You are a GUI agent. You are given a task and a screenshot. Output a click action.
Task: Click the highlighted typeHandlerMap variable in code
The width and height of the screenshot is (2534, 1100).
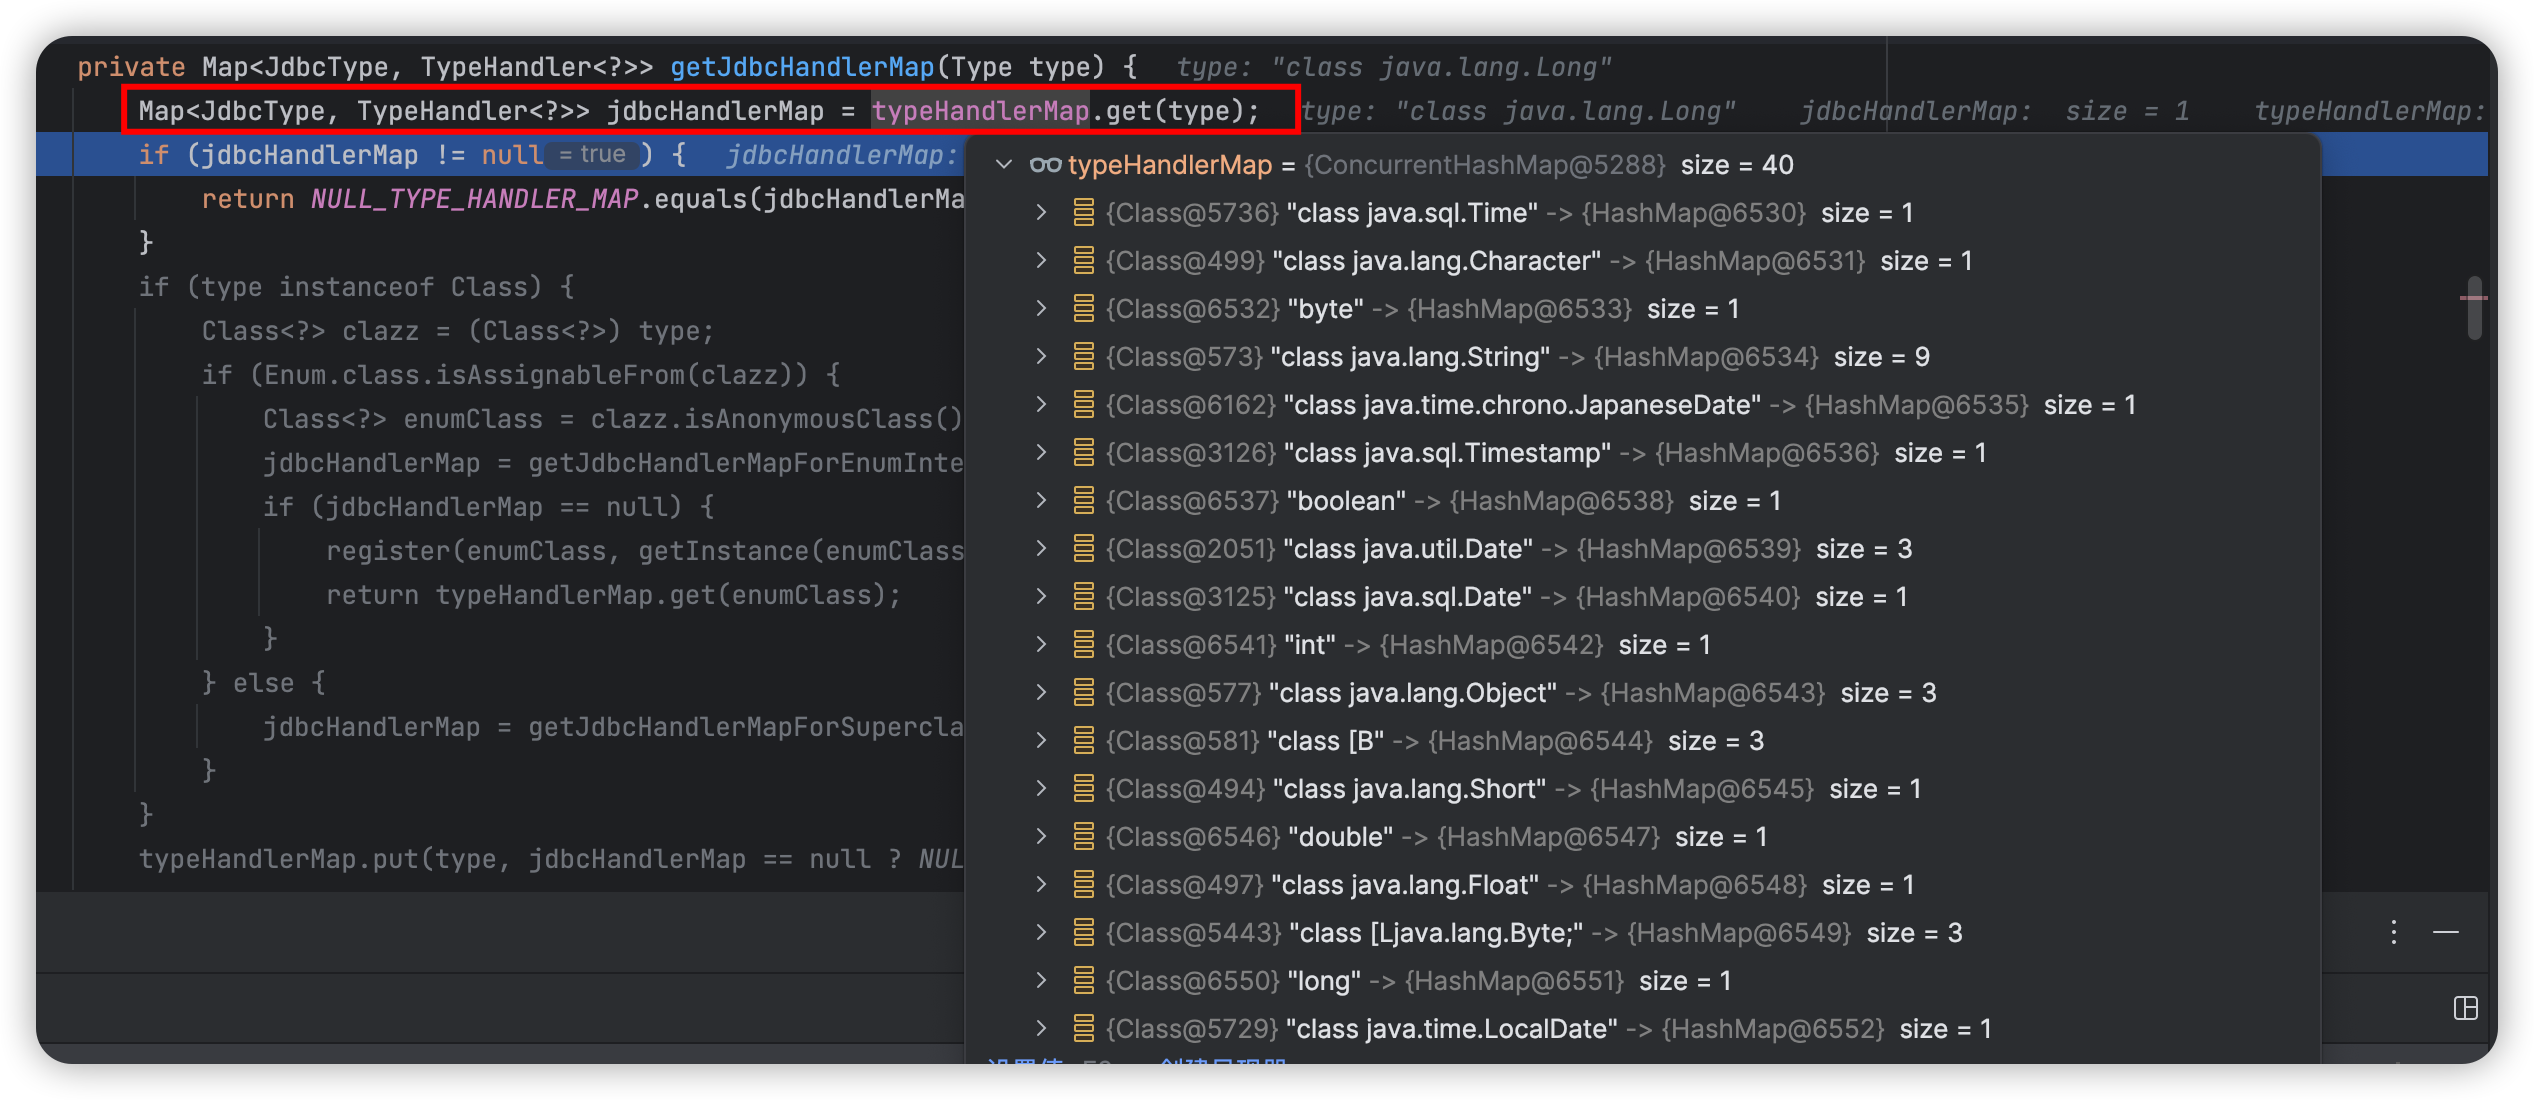click(979, 111)
